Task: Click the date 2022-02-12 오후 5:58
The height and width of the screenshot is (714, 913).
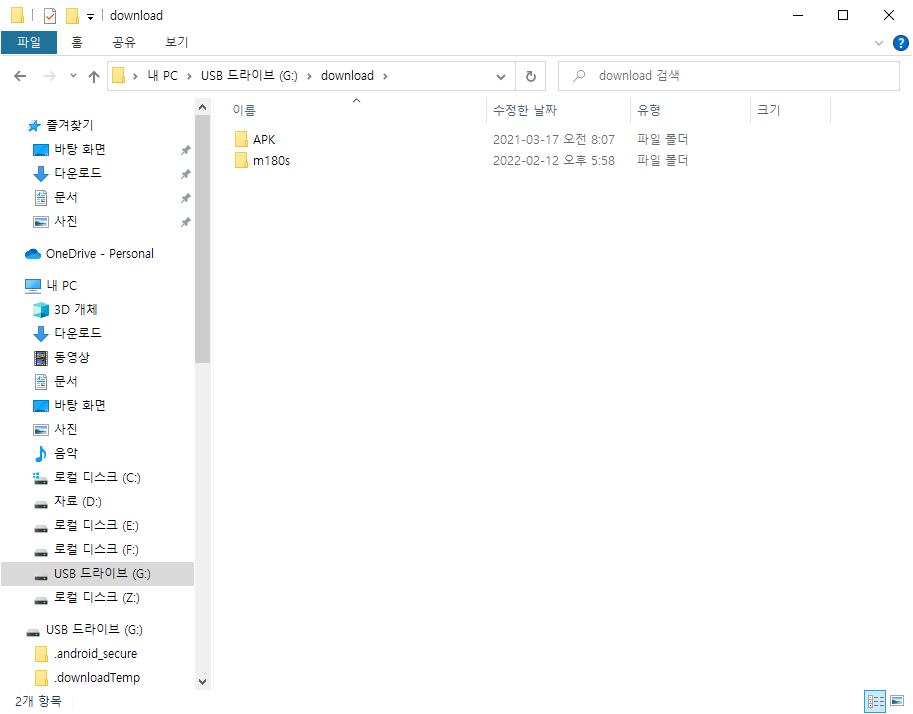Action: point(554,161)
